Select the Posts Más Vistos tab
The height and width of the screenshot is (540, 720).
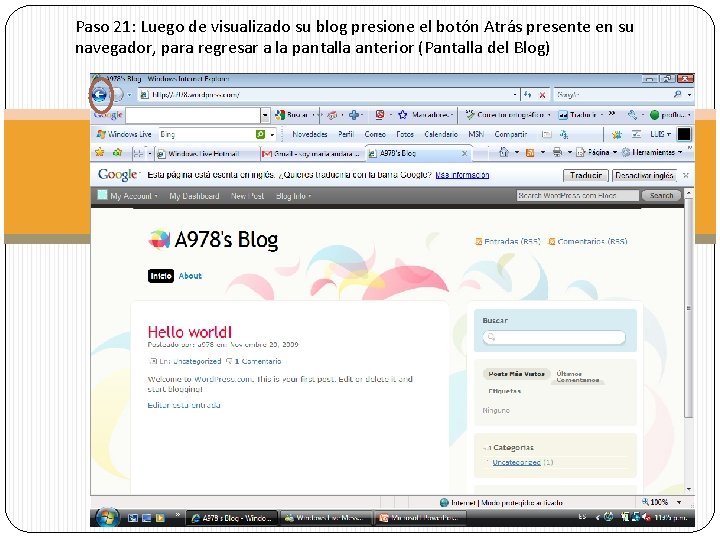tap(517, 374)
